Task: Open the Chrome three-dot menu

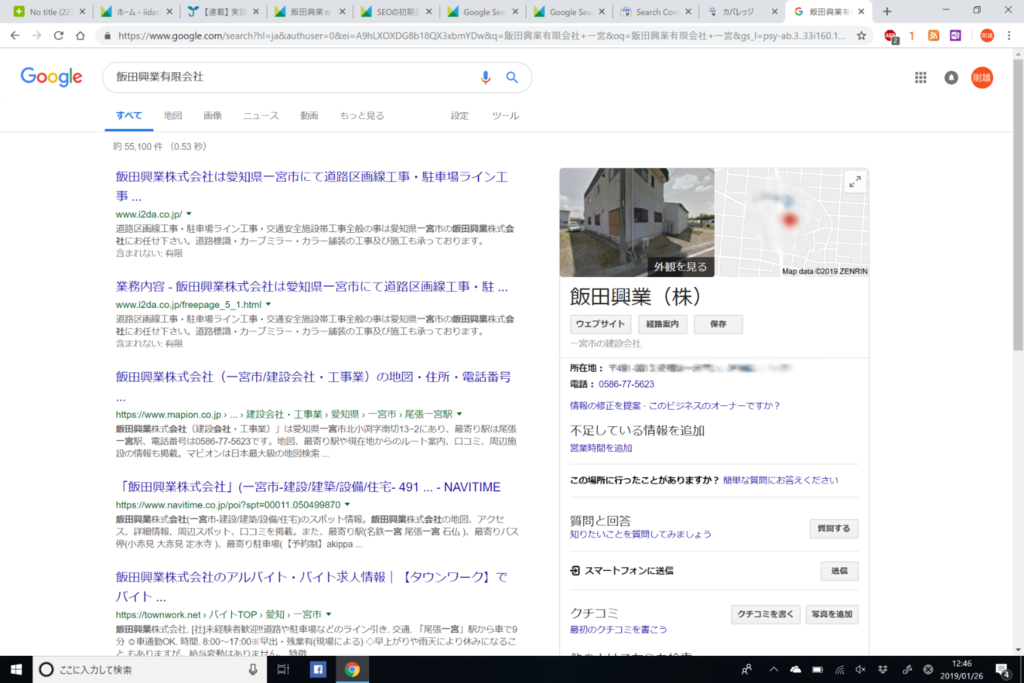Action: tap(1009, 36)
